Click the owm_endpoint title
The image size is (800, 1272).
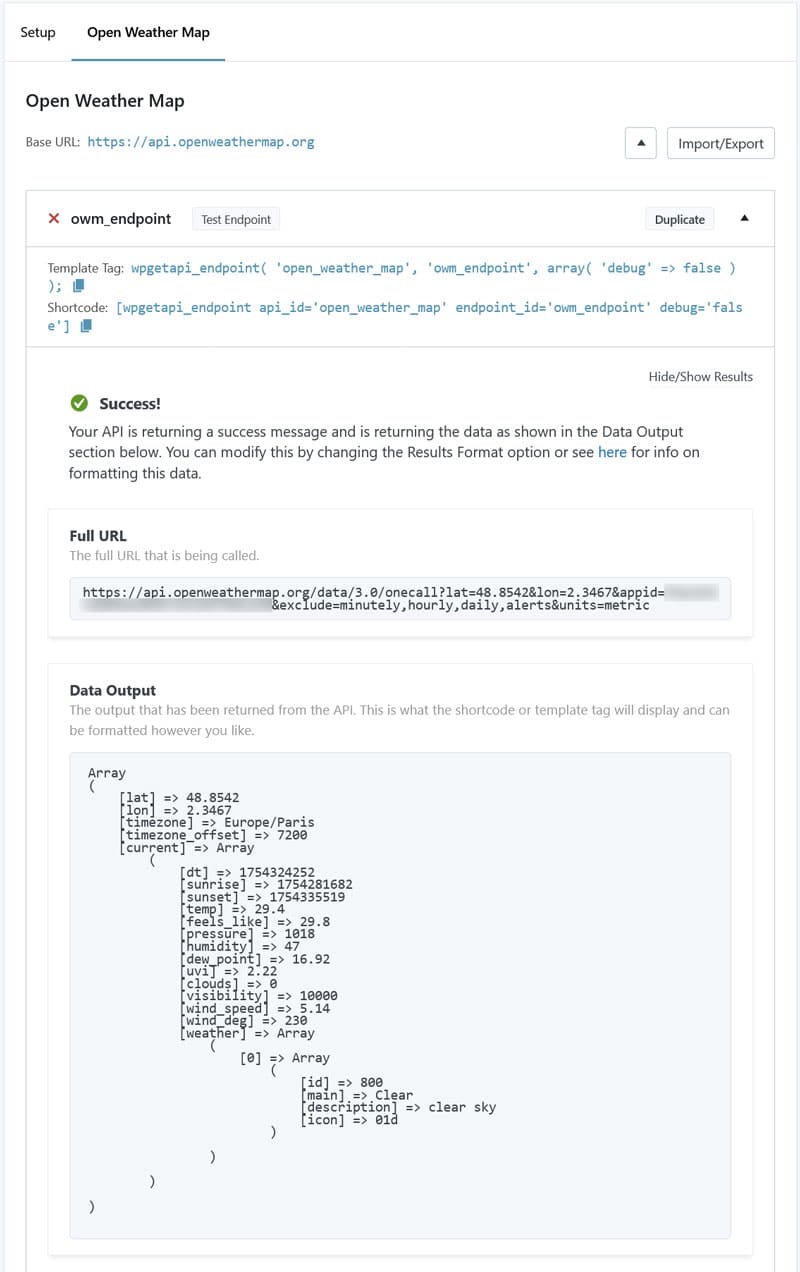pyautogui.click(x=121, y=219)
